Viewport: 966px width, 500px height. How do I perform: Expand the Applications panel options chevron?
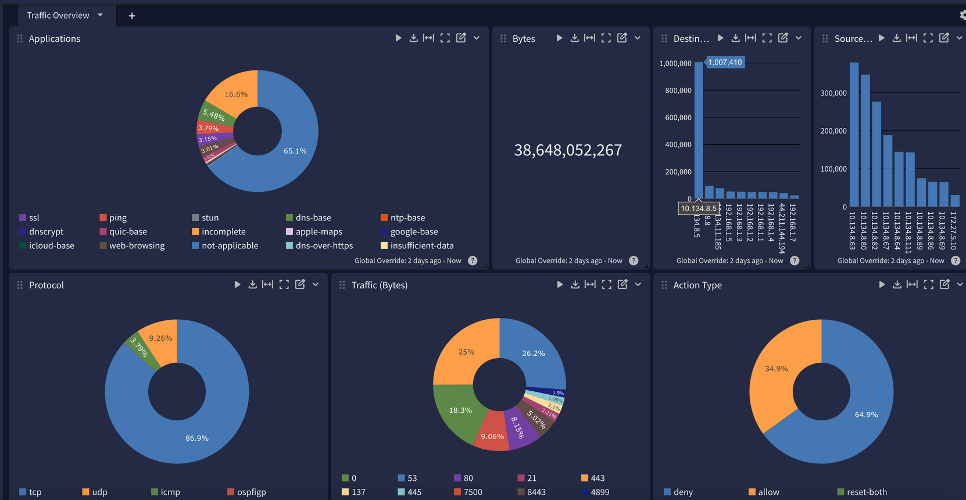click(x=477, y=38)
